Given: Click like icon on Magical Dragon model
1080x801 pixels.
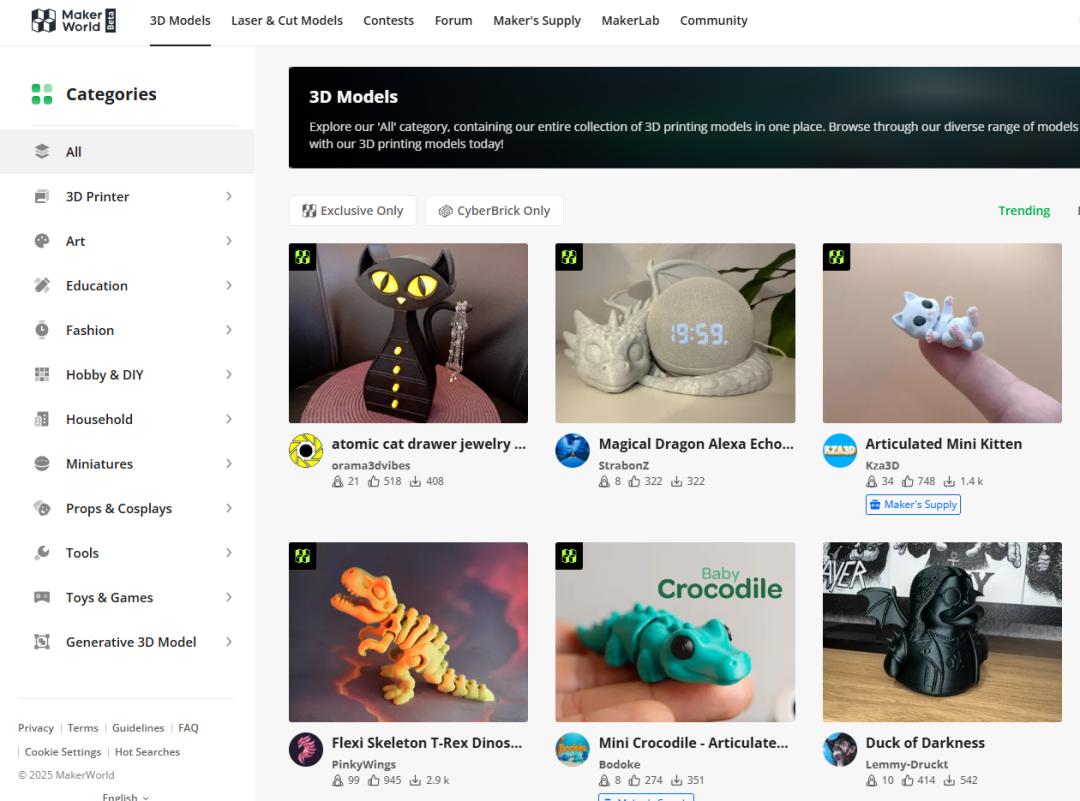Looking at the screenshot, I should pyautogui.click(x=634, y=482).
